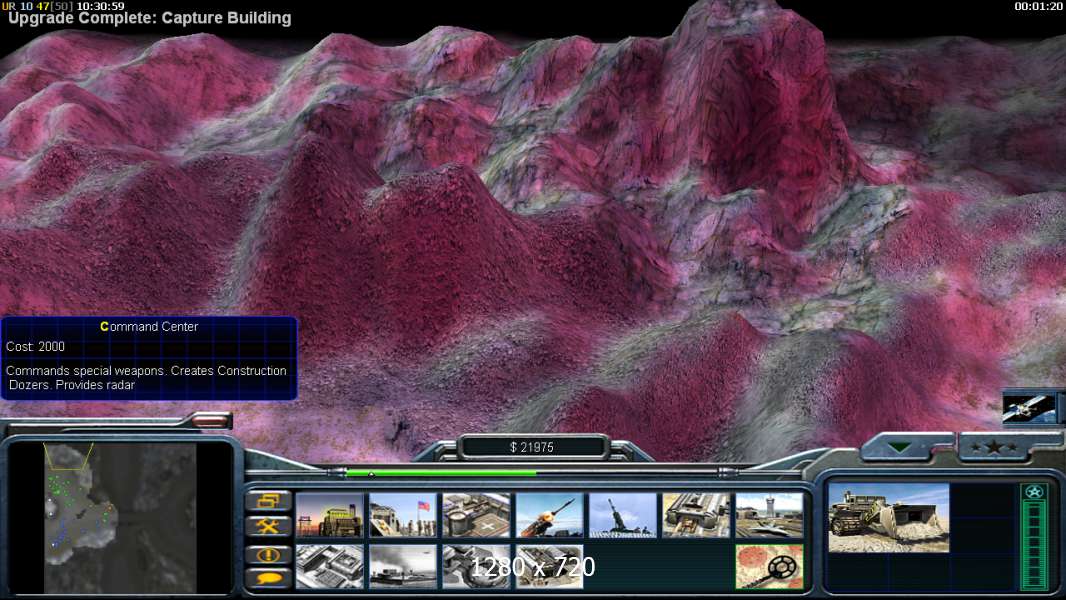1066x600 pixels.
Task: Click the green veterancy star gauge
Action: (x=1034, y=535)
